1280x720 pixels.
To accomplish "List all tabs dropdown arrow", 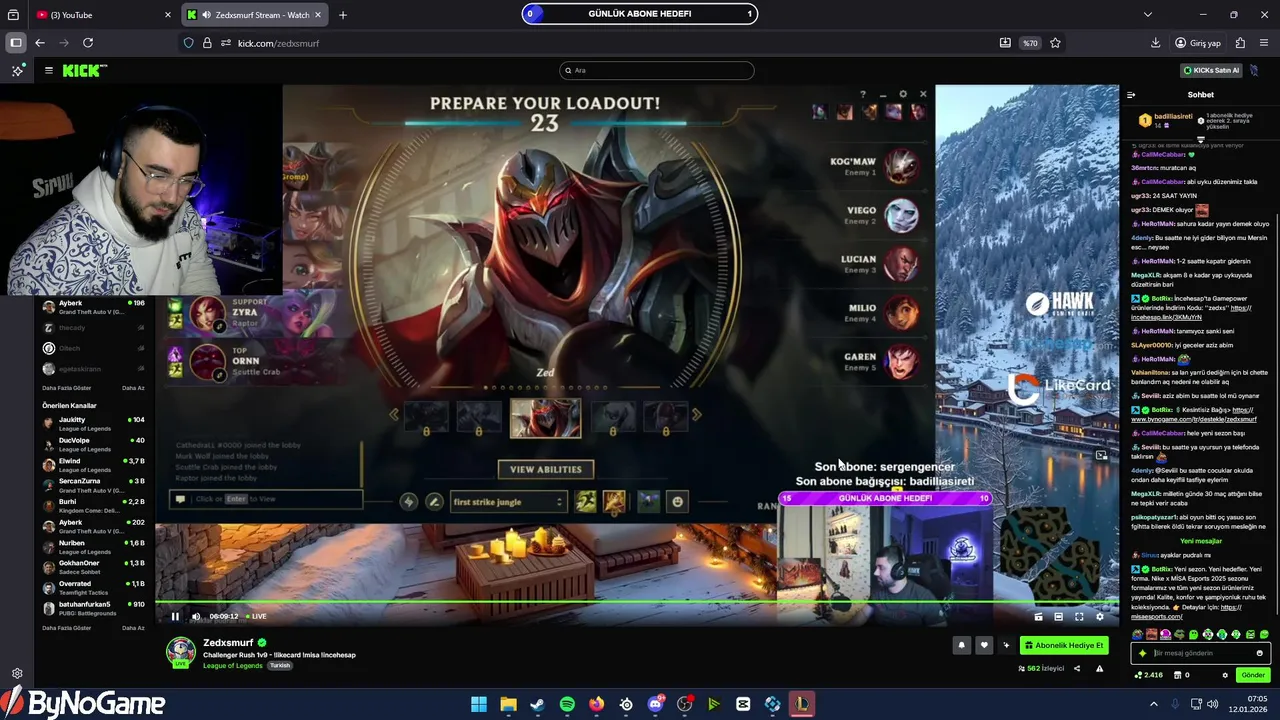I will (1148, 15).
